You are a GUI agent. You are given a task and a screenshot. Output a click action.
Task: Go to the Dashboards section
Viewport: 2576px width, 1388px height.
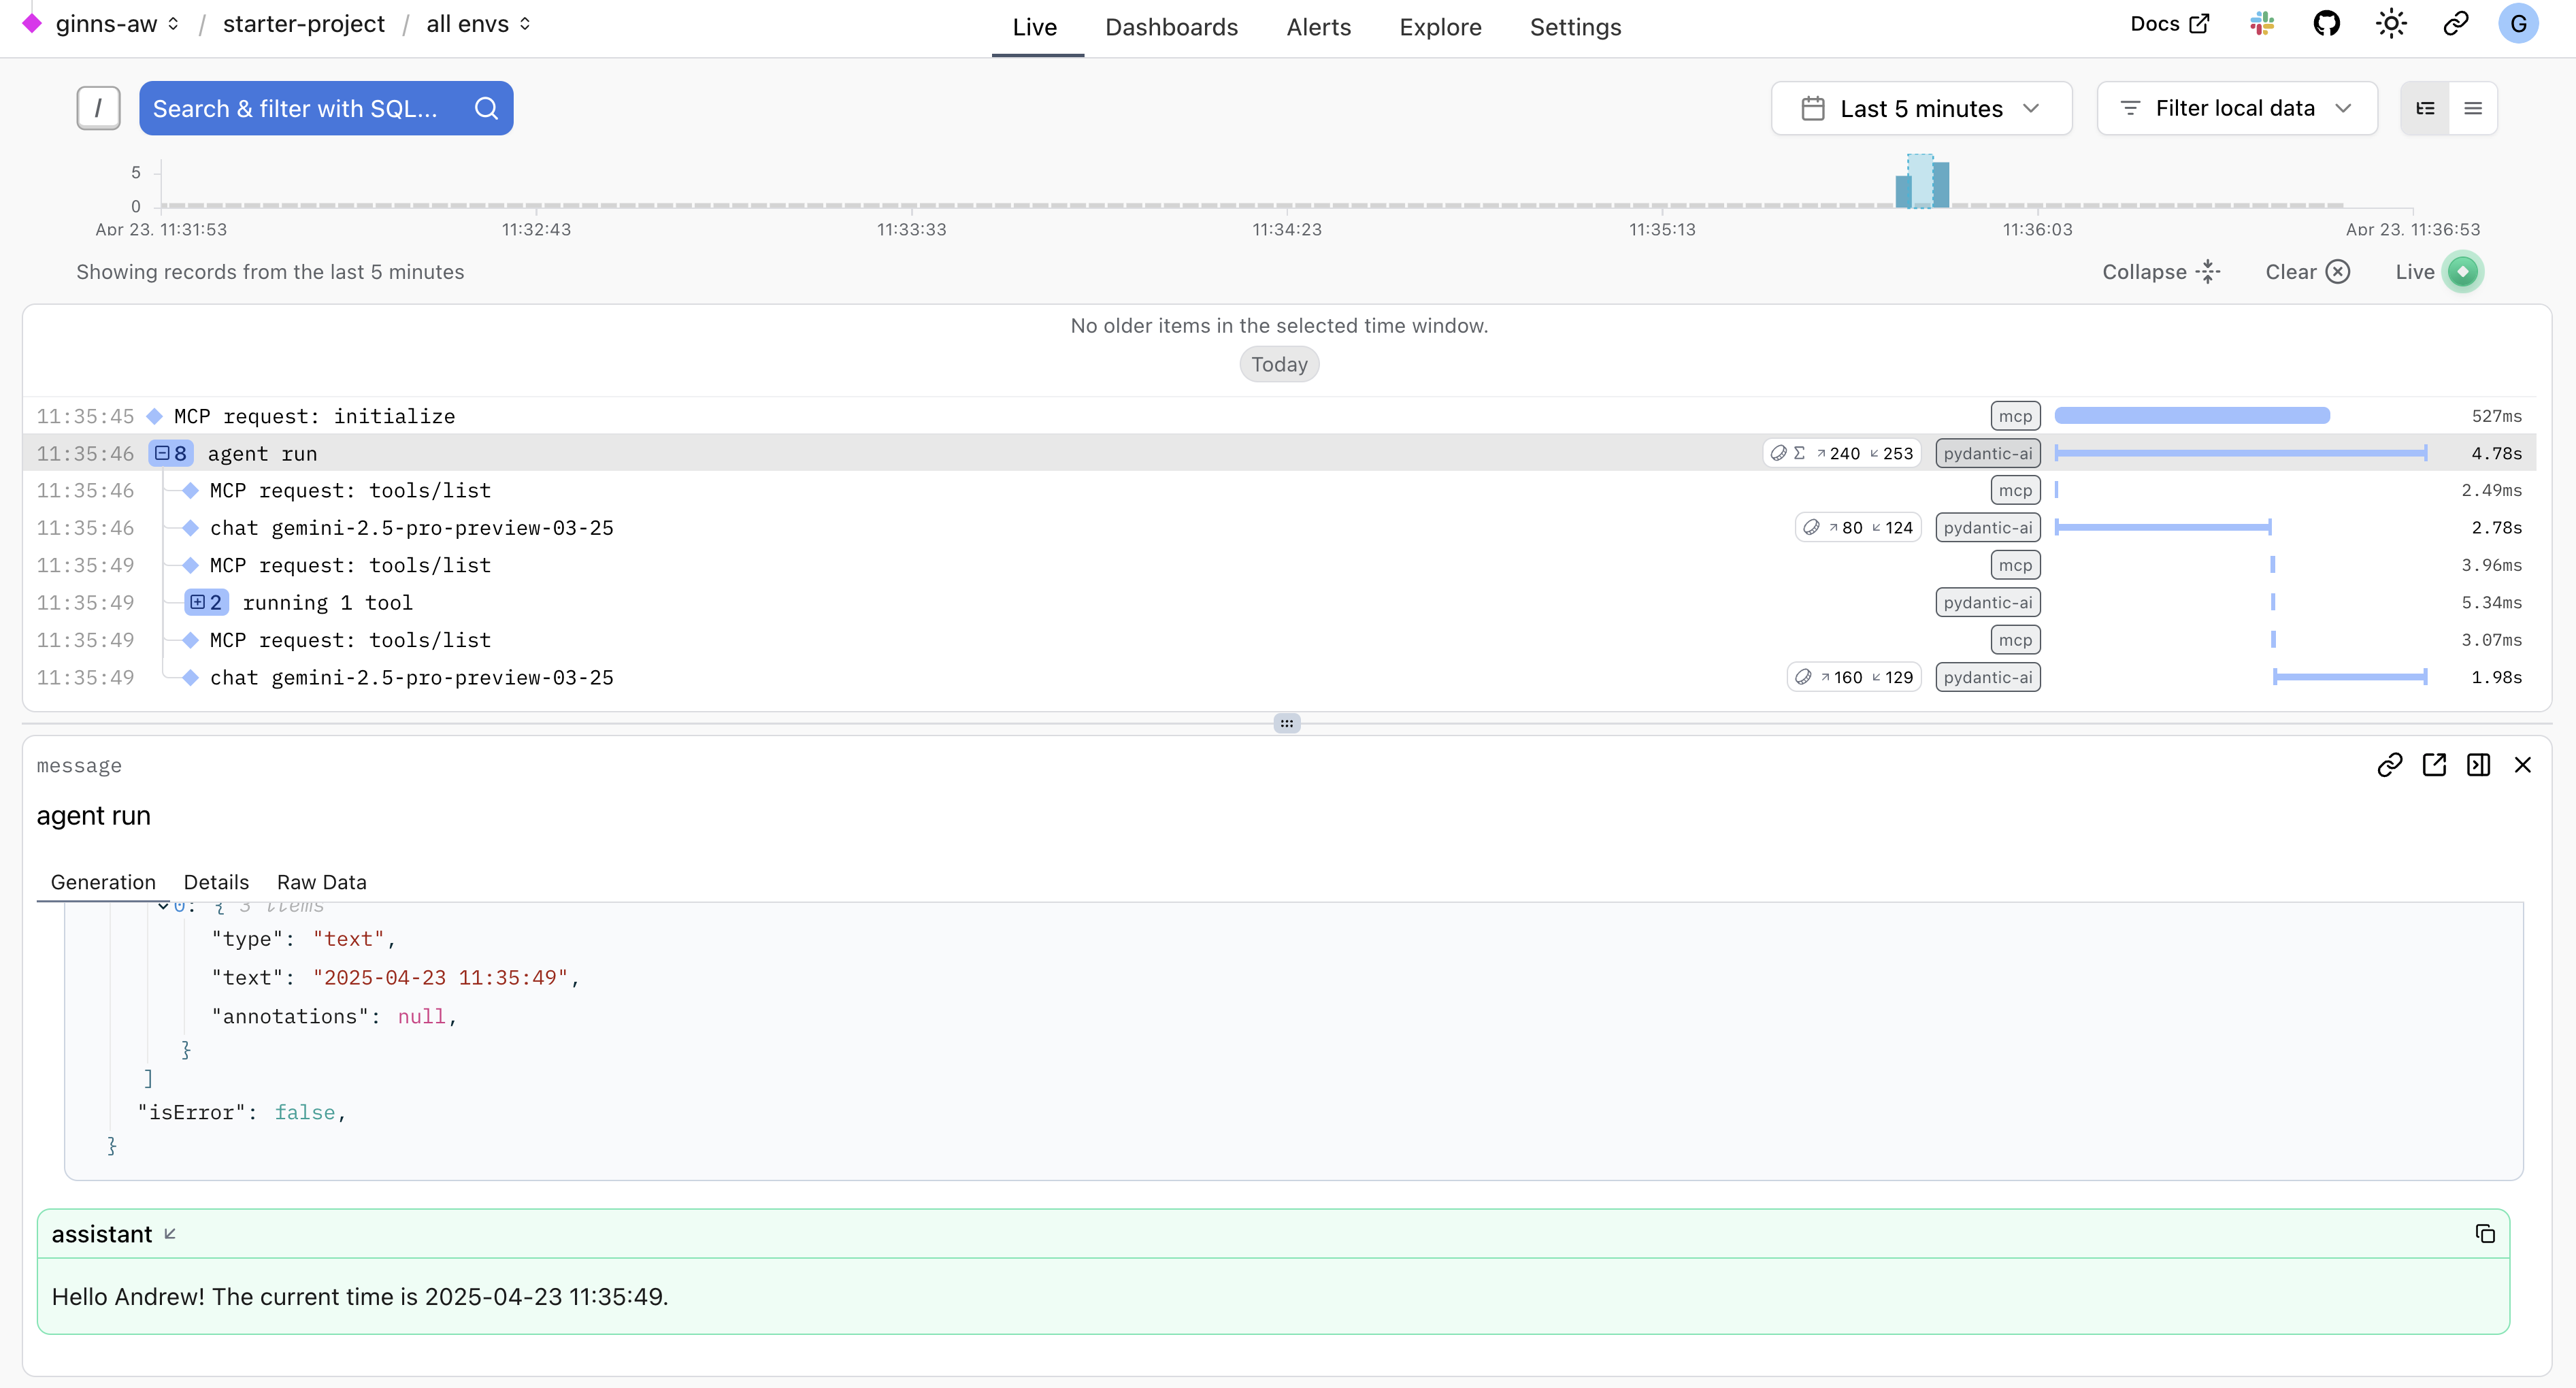1171,27
